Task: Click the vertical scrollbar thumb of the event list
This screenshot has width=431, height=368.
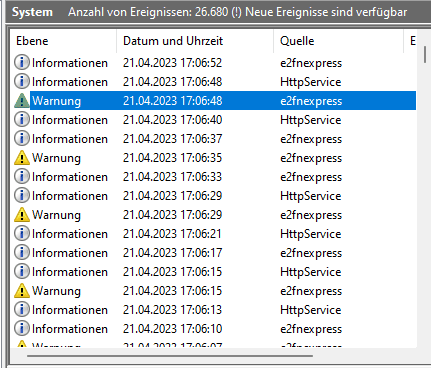Action: point(425,54)
